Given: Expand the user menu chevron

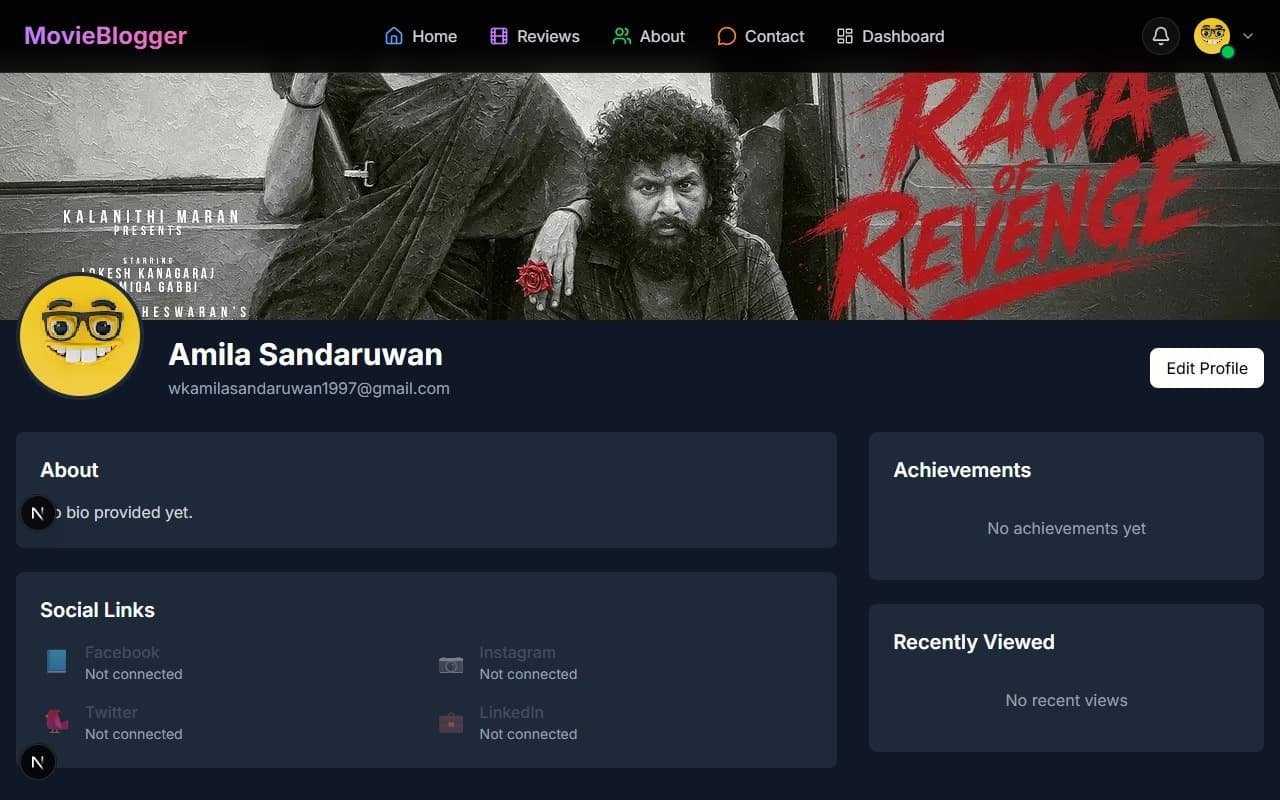Looking at the screenshot, I should pyautogui.click(x=1248, y=36).
